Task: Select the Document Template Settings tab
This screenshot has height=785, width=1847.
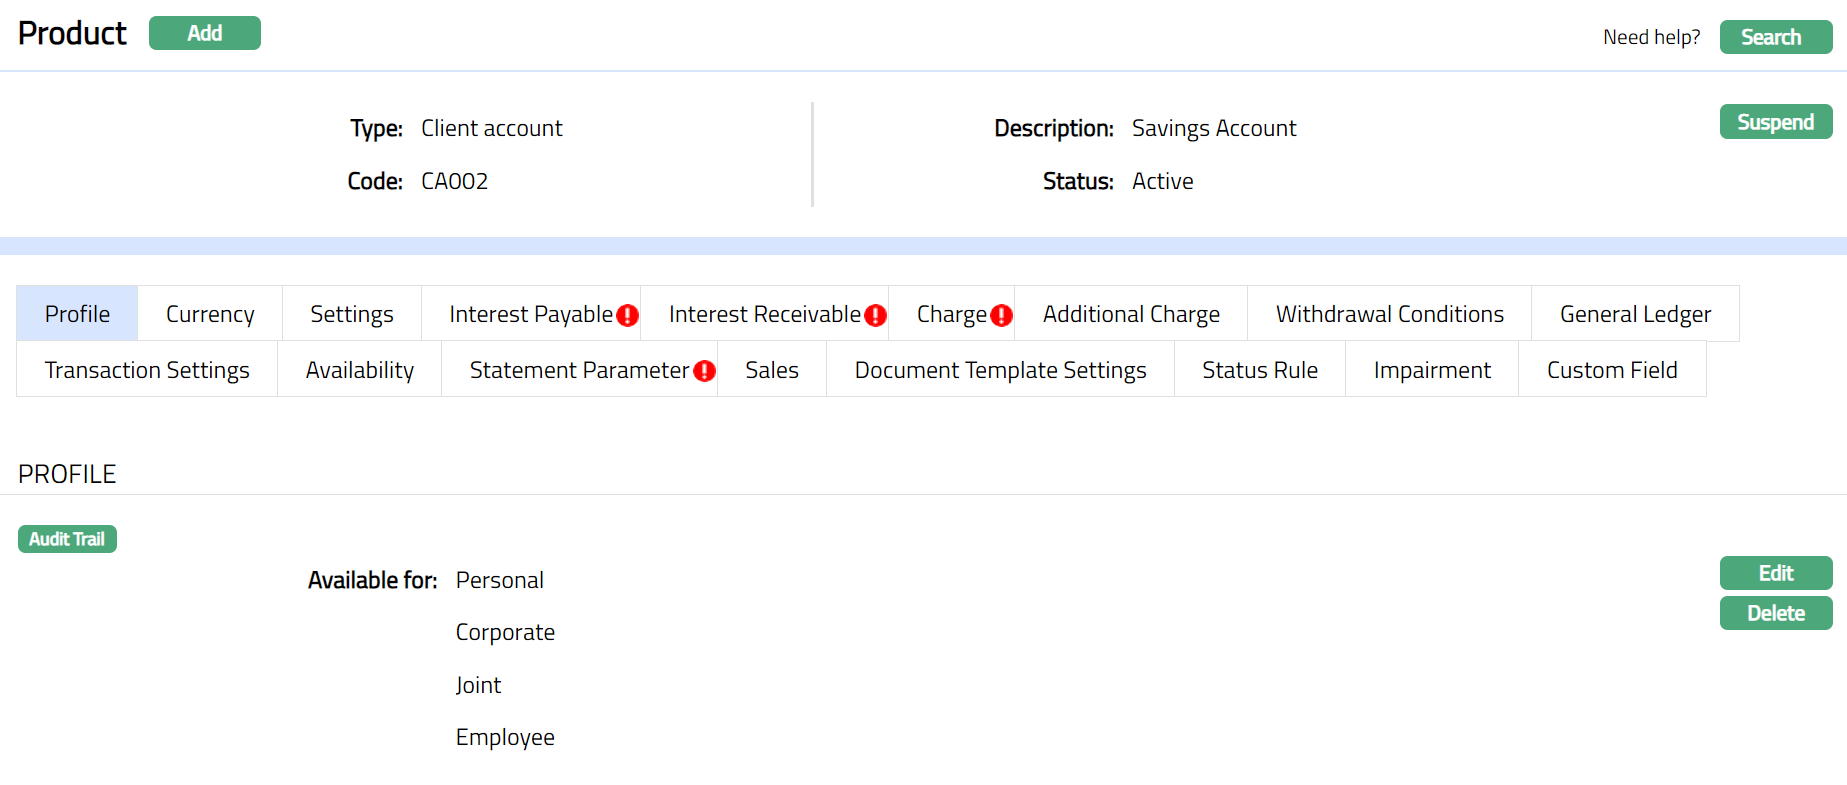Action: point(1000,370)
